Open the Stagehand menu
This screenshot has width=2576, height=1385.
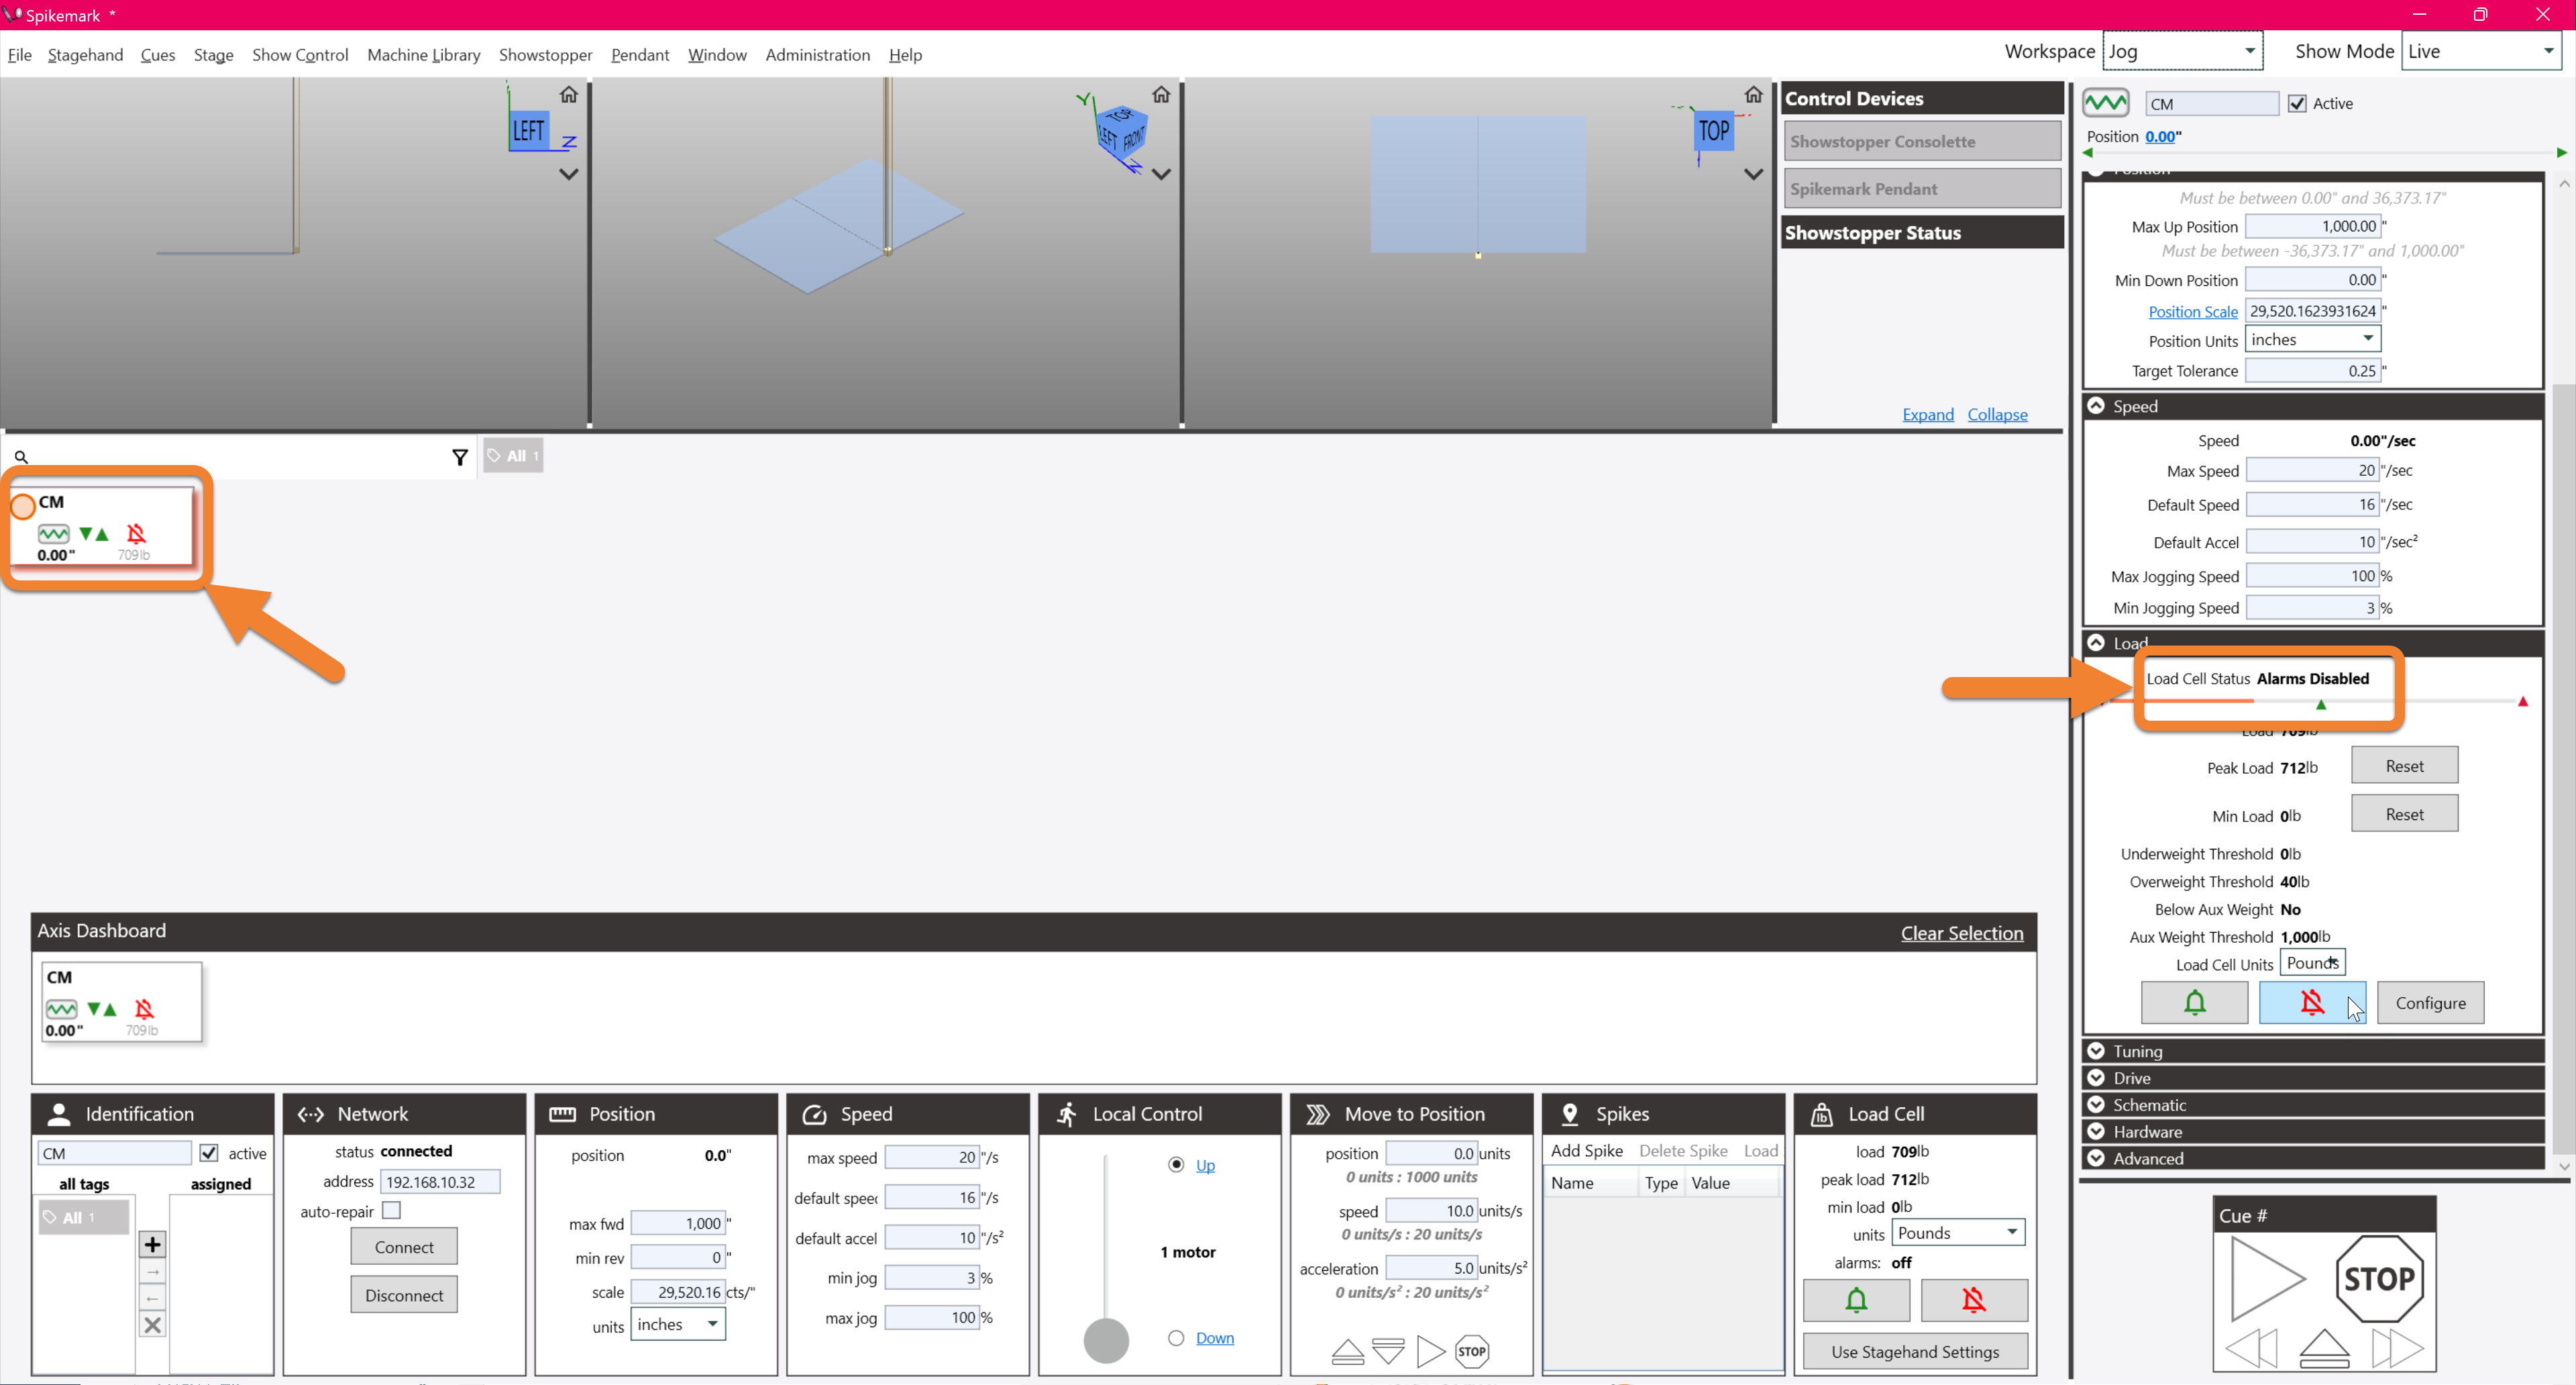[x=85, y=55]
